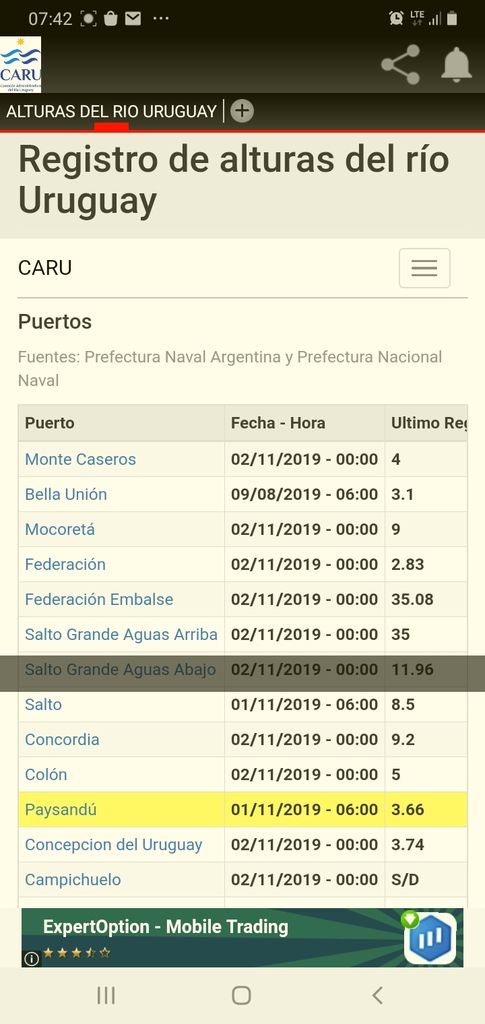Open notifications via the bell icon
Image resolution: width=485 pixels, height=1024 pixels.
coord(456,65)
